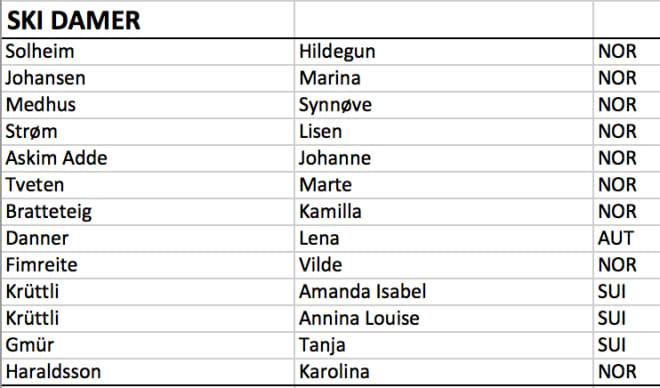
Task: Click the AUT country cell for Danner
Action: pos(627,239)
